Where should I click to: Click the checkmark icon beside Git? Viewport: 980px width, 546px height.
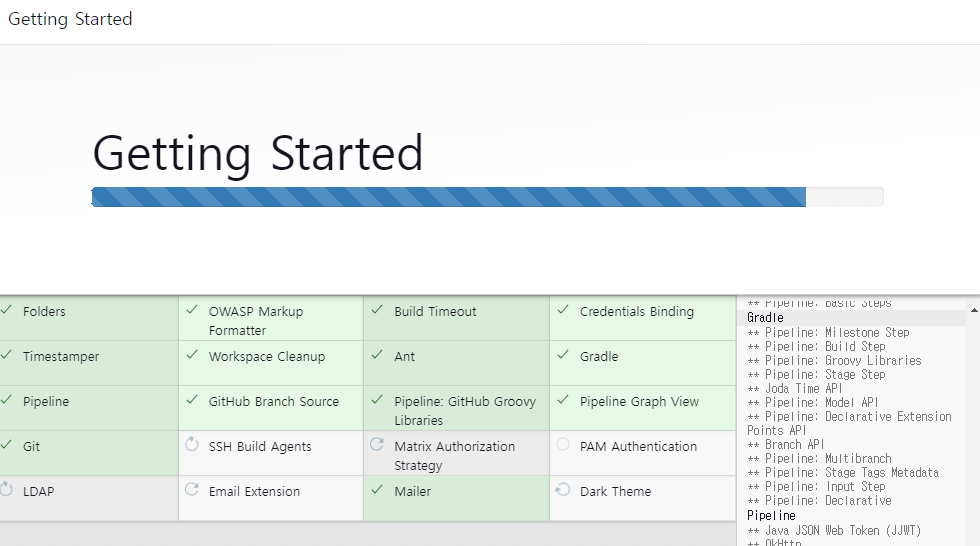pyautogui.click(x=6, y=445)
